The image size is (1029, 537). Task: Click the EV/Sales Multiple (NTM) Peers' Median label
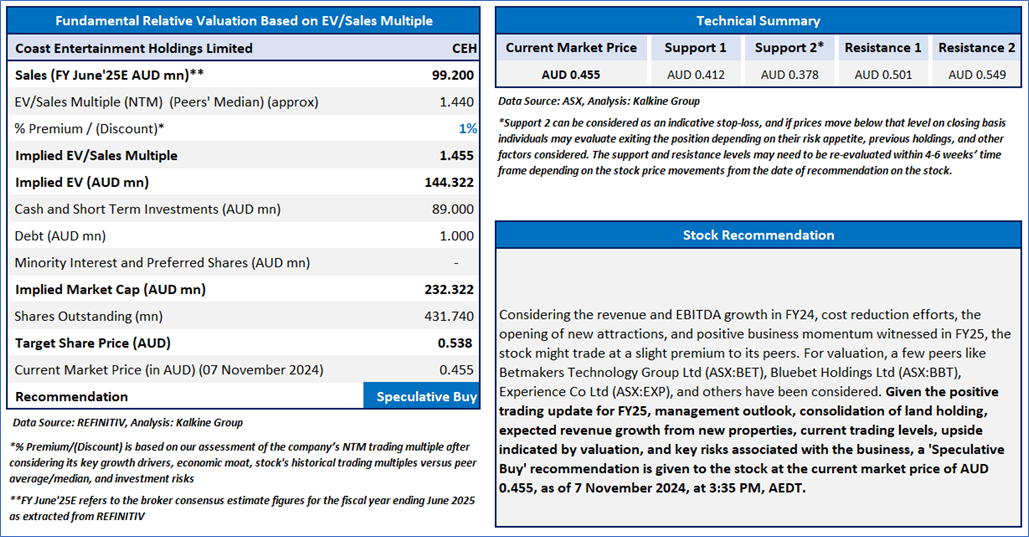(x=167, y=102)
